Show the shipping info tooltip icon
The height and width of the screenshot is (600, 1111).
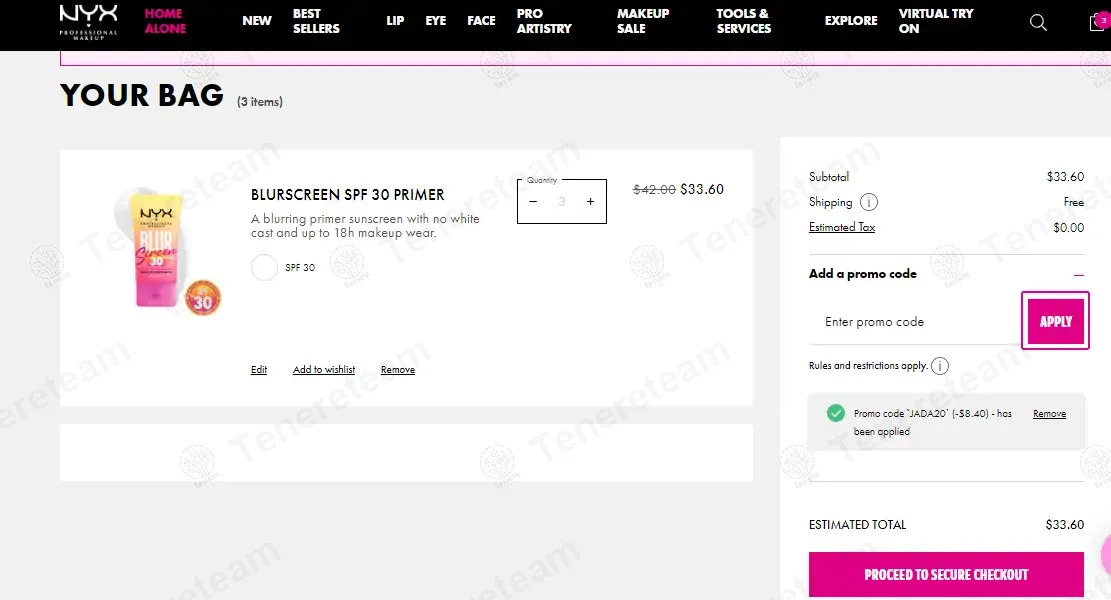(x=869, y=203)
